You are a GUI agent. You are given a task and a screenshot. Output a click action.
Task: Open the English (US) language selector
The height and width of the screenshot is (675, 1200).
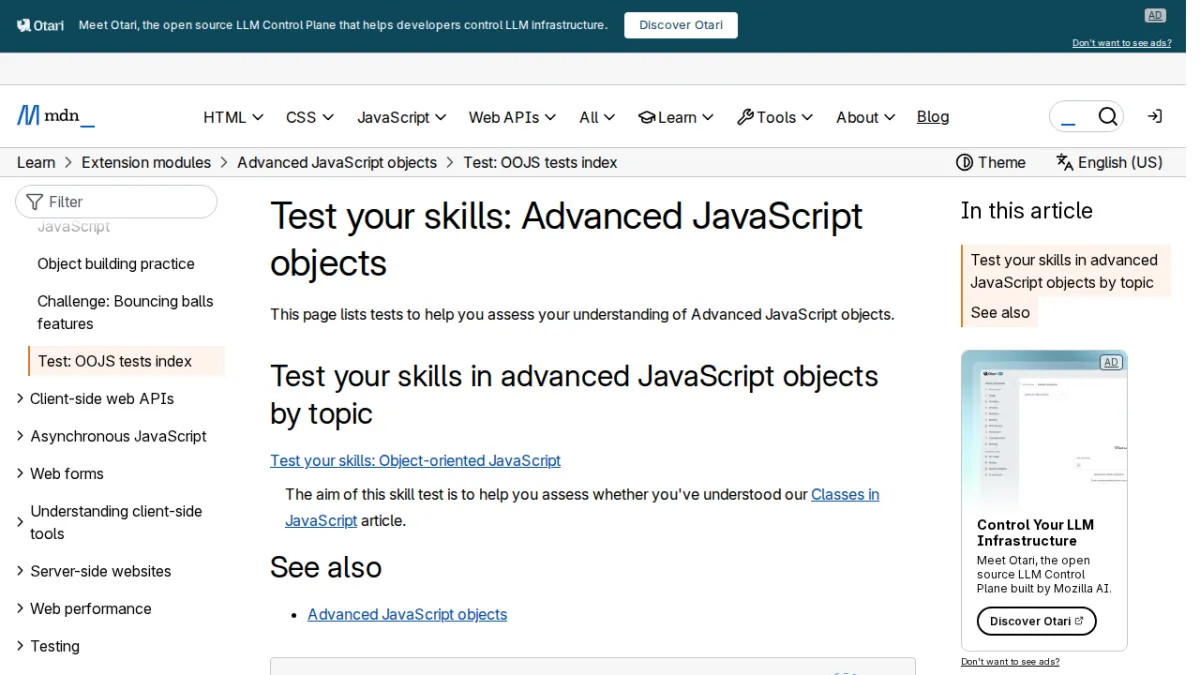click(x=1110, y=162)
